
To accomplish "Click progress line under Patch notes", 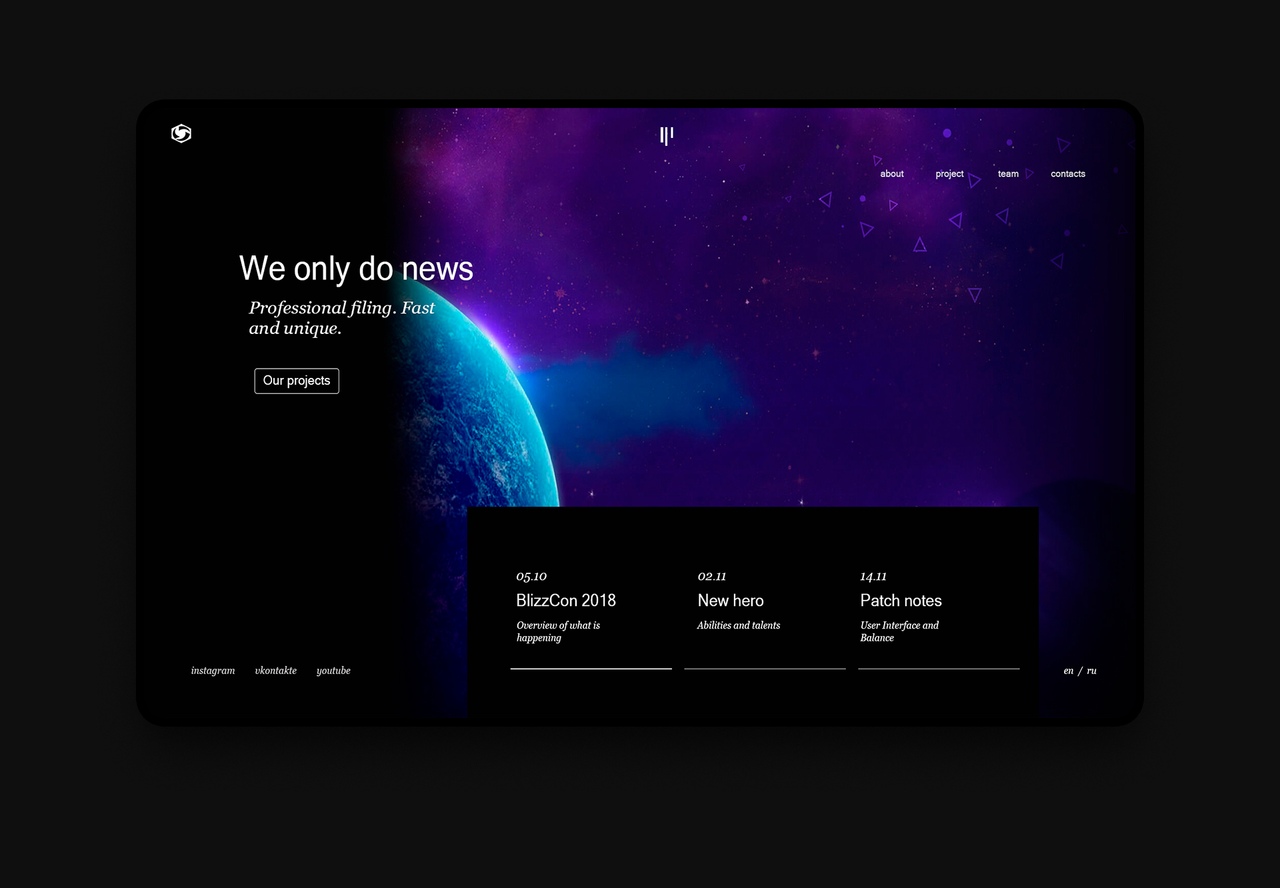I will 939,668.
